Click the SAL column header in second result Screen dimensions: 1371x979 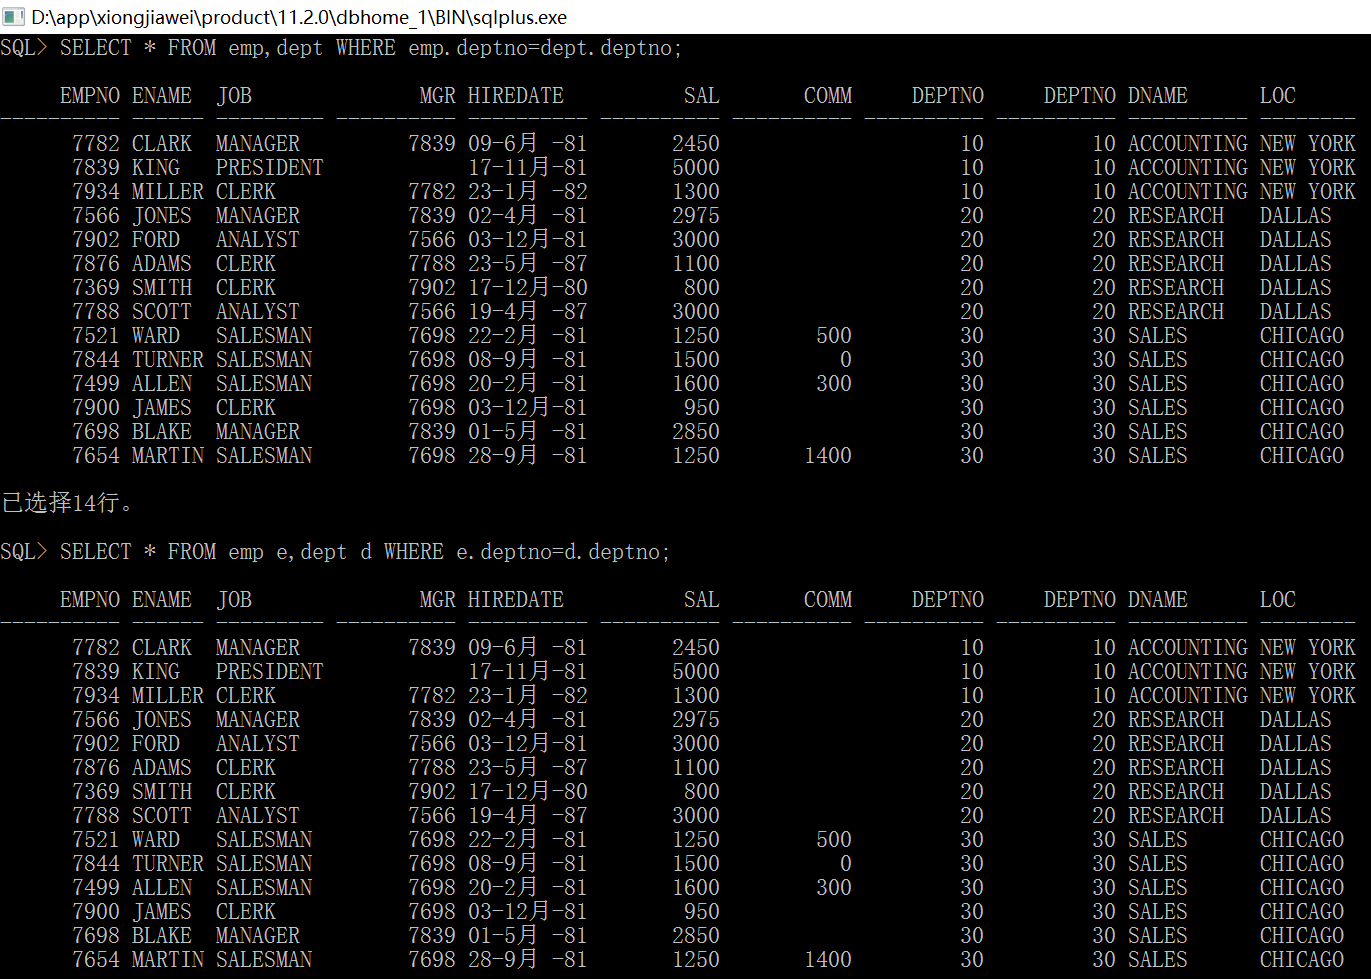point(702,600)
